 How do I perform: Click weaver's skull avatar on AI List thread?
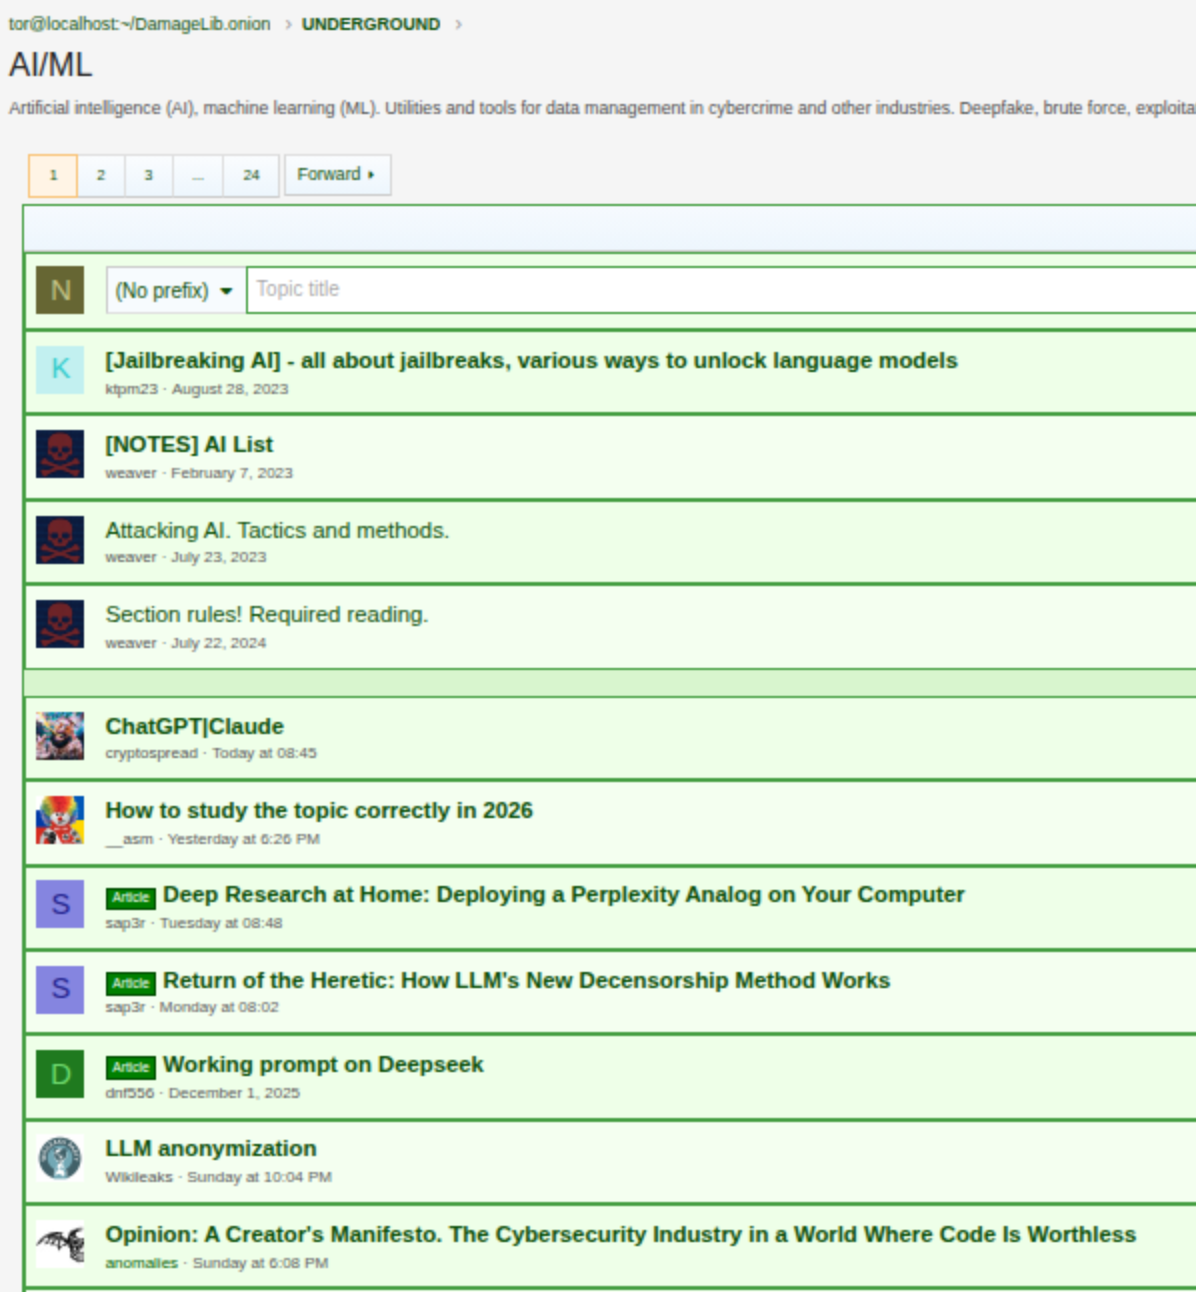60,454
